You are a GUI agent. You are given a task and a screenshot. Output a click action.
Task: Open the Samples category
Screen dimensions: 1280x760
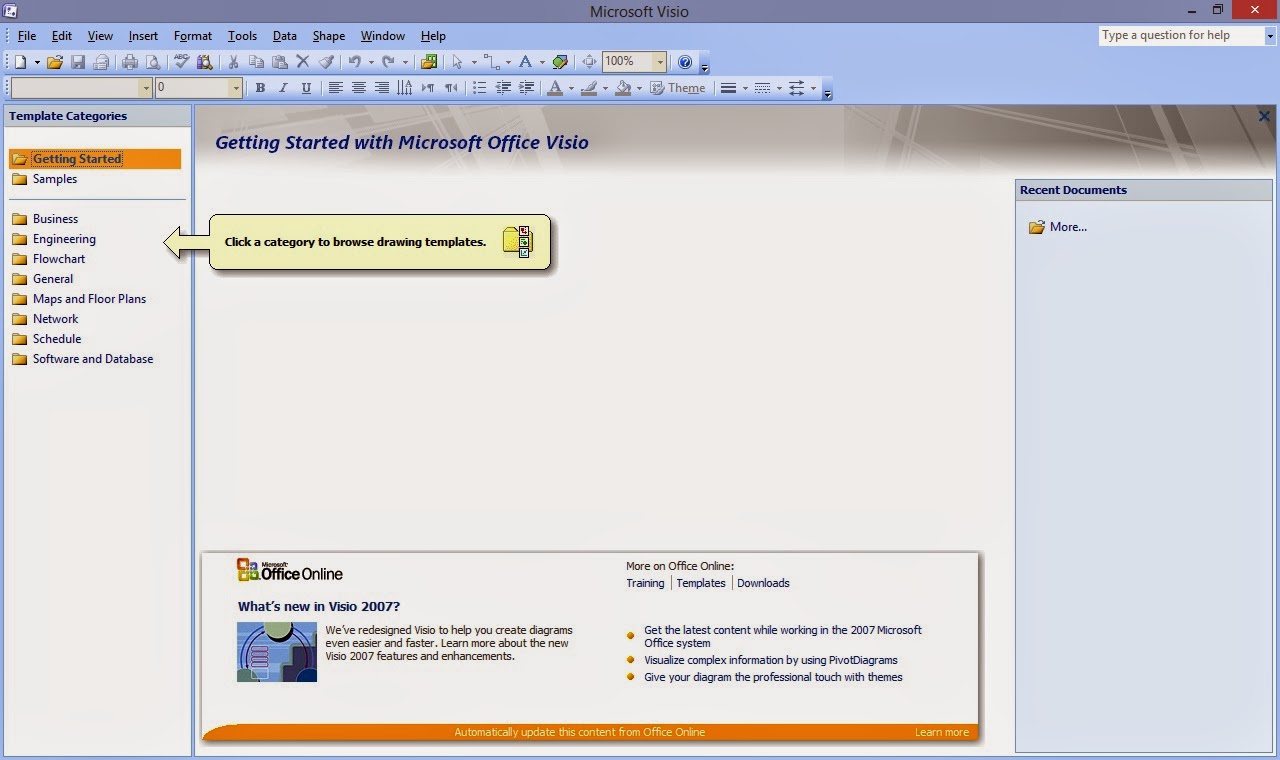pos(54,179)
